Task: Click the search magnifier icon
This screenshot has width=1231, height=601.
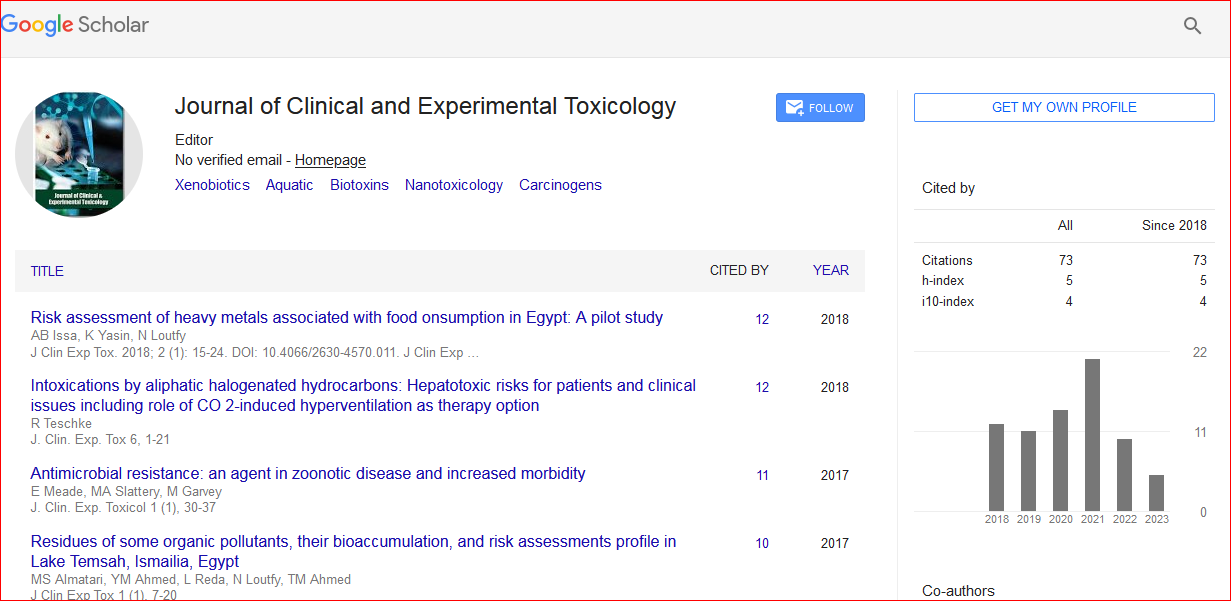Action: [x=1192, y=26]
